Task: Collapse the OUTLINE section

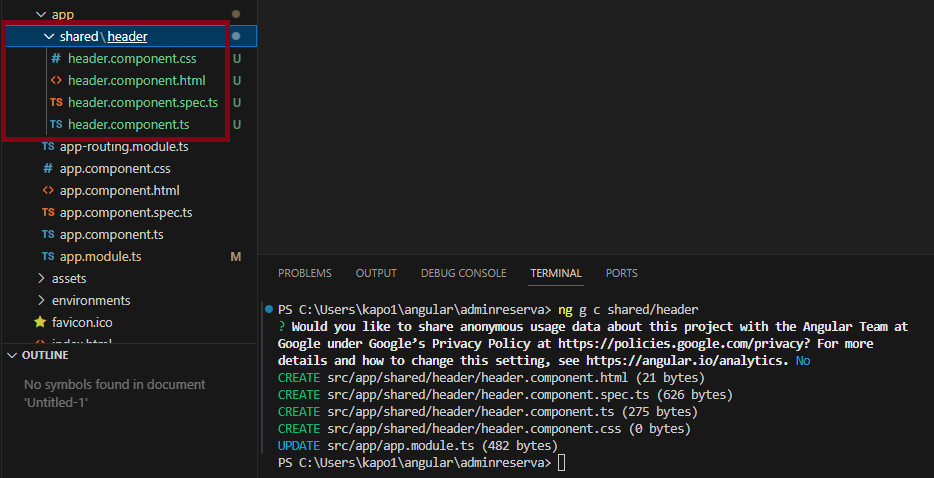Action: click(x=12, y=355)
